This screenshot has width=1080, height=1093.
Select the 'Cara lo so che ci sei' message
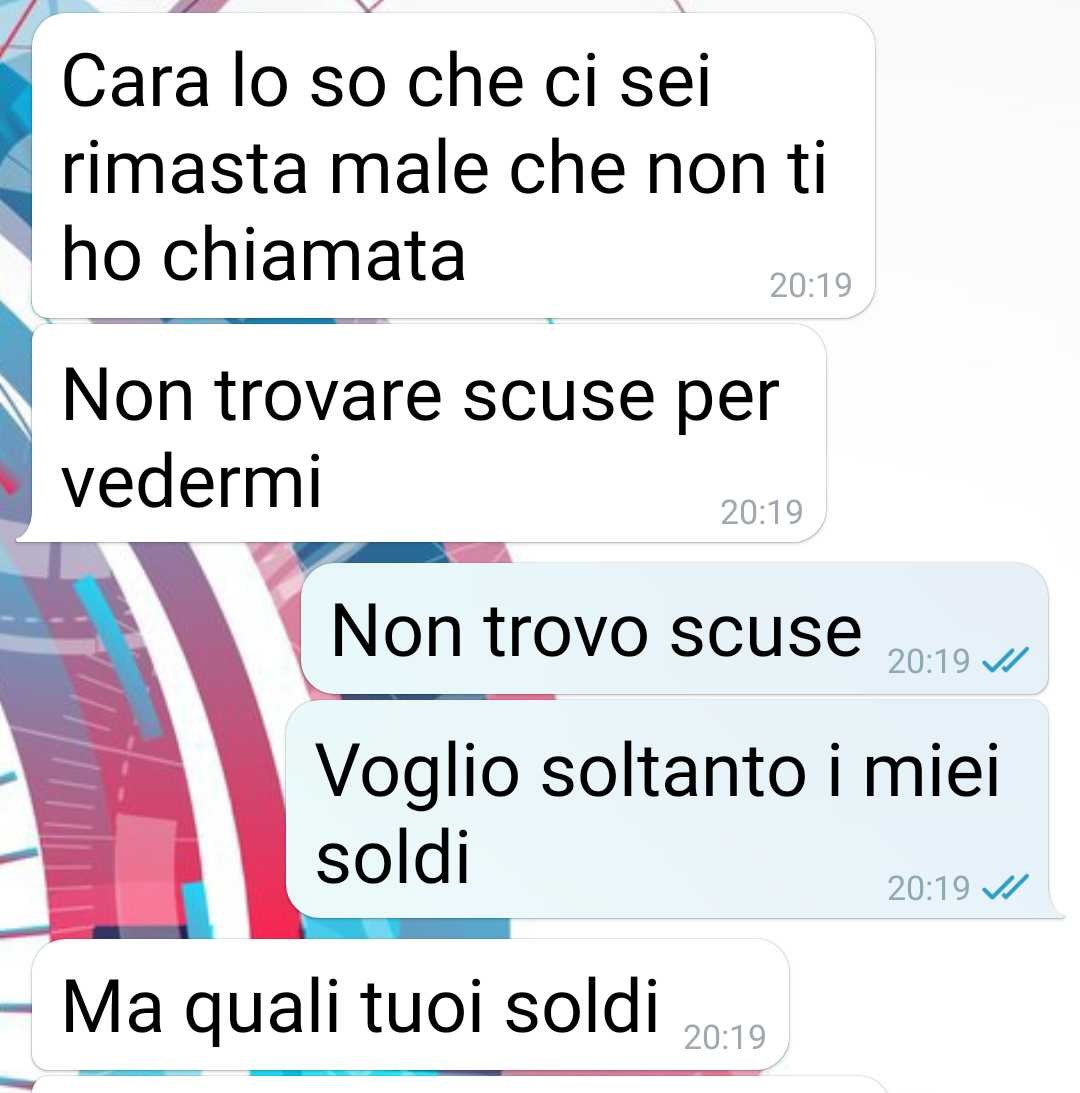[453, 166]
